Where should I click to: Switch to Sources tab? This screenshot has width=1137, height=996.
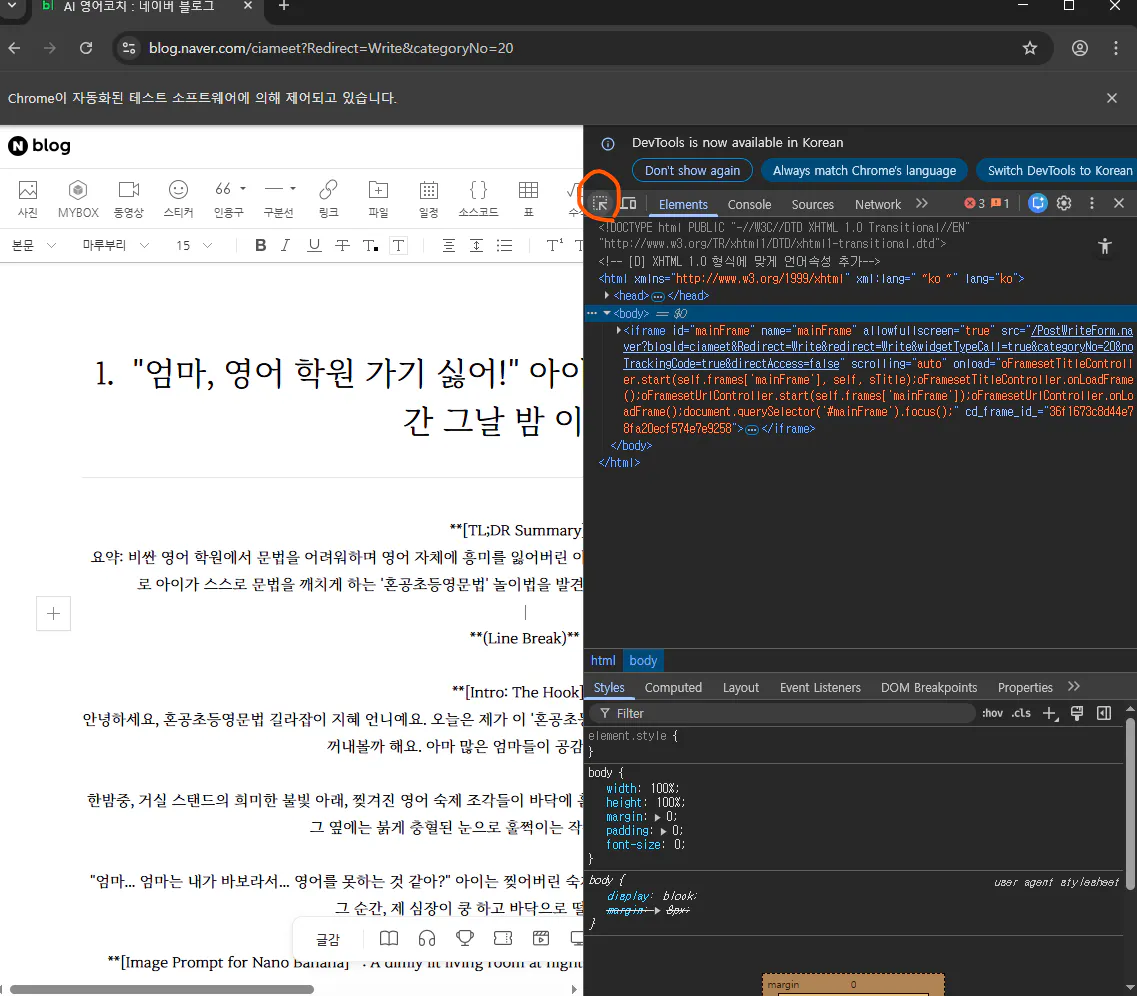click(812, 204)
